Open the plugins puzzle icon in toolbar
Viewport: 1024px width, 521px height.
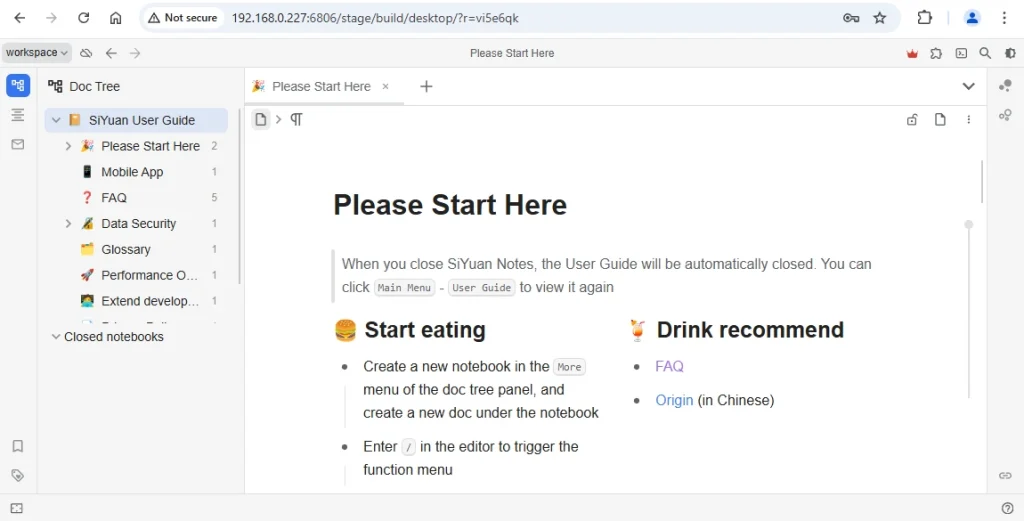[x=936, y=53]
